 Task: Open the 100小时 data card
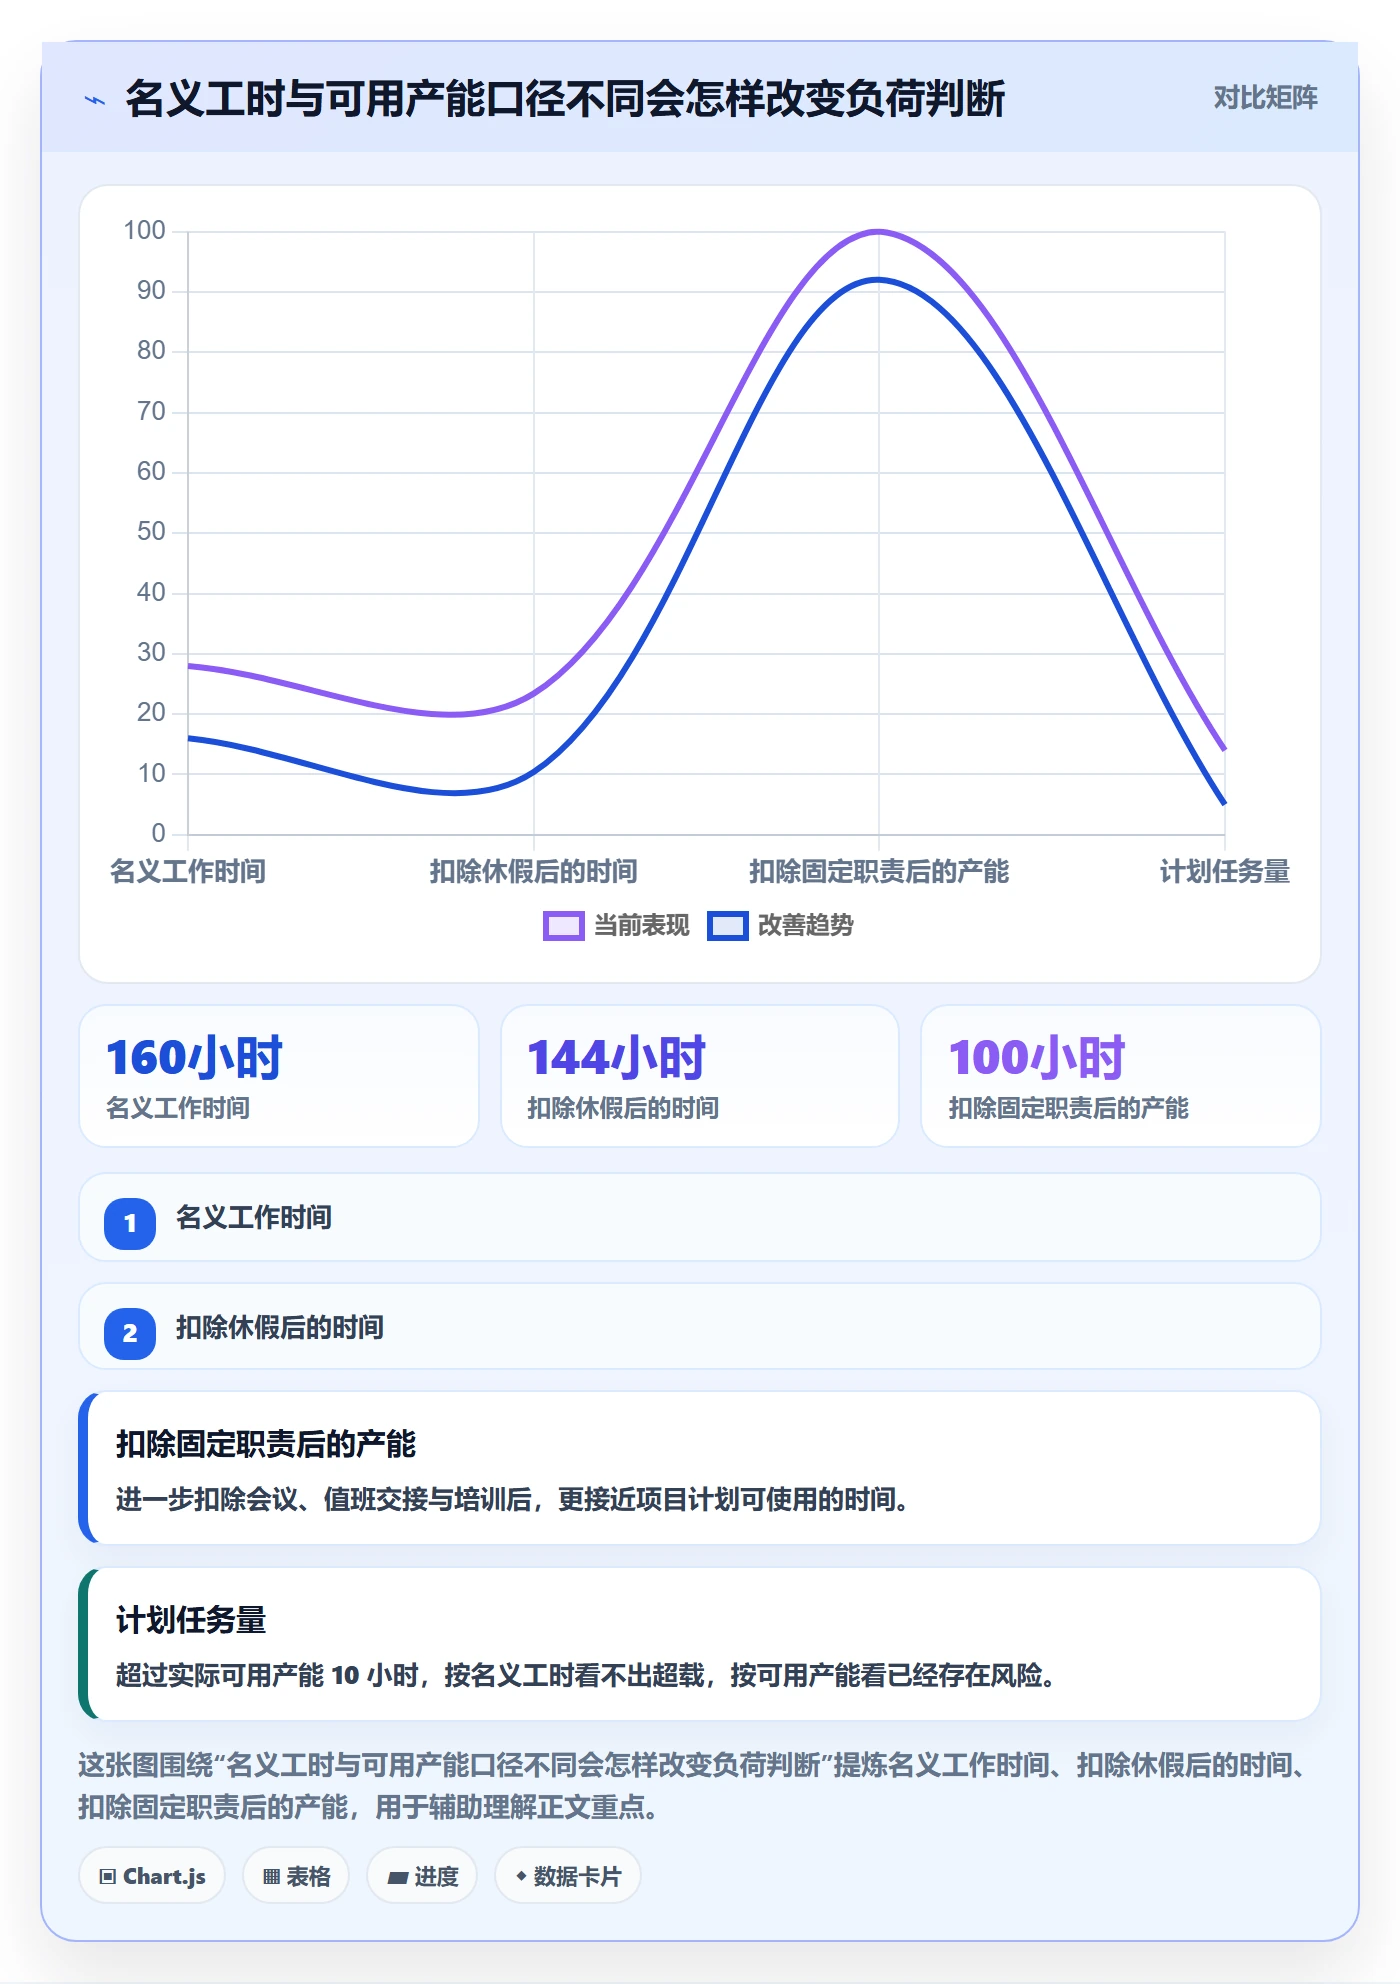click(1120, 1076)
